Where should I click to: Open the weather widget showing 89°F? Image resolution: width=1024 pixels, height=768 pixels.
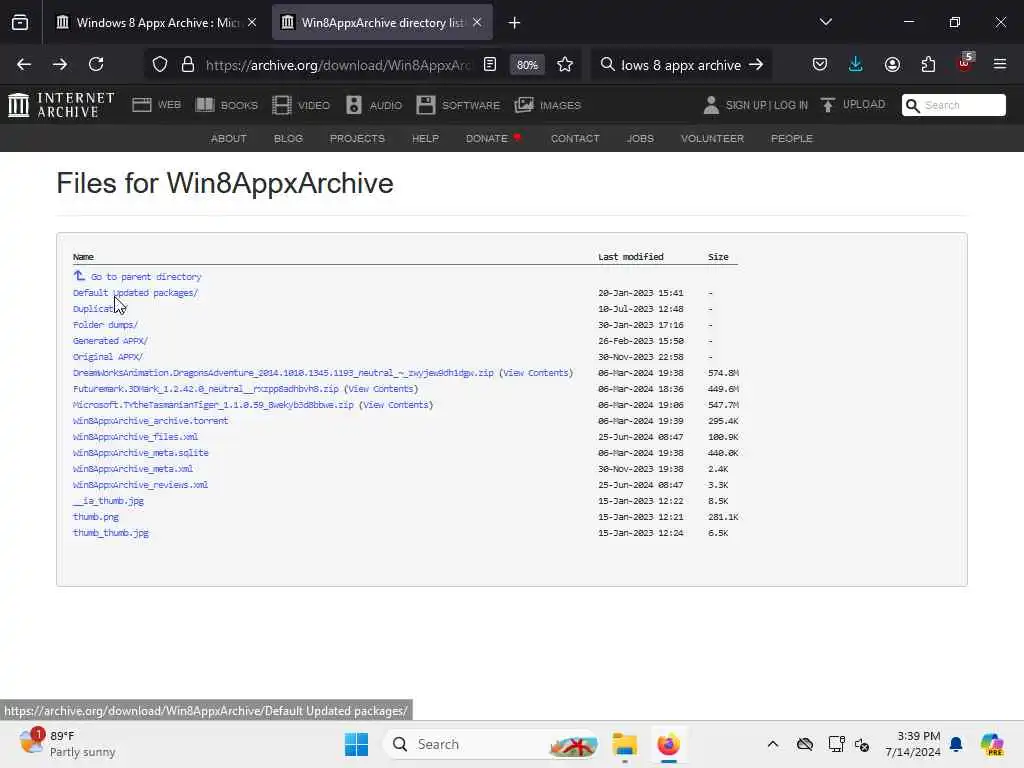point(67,744)
